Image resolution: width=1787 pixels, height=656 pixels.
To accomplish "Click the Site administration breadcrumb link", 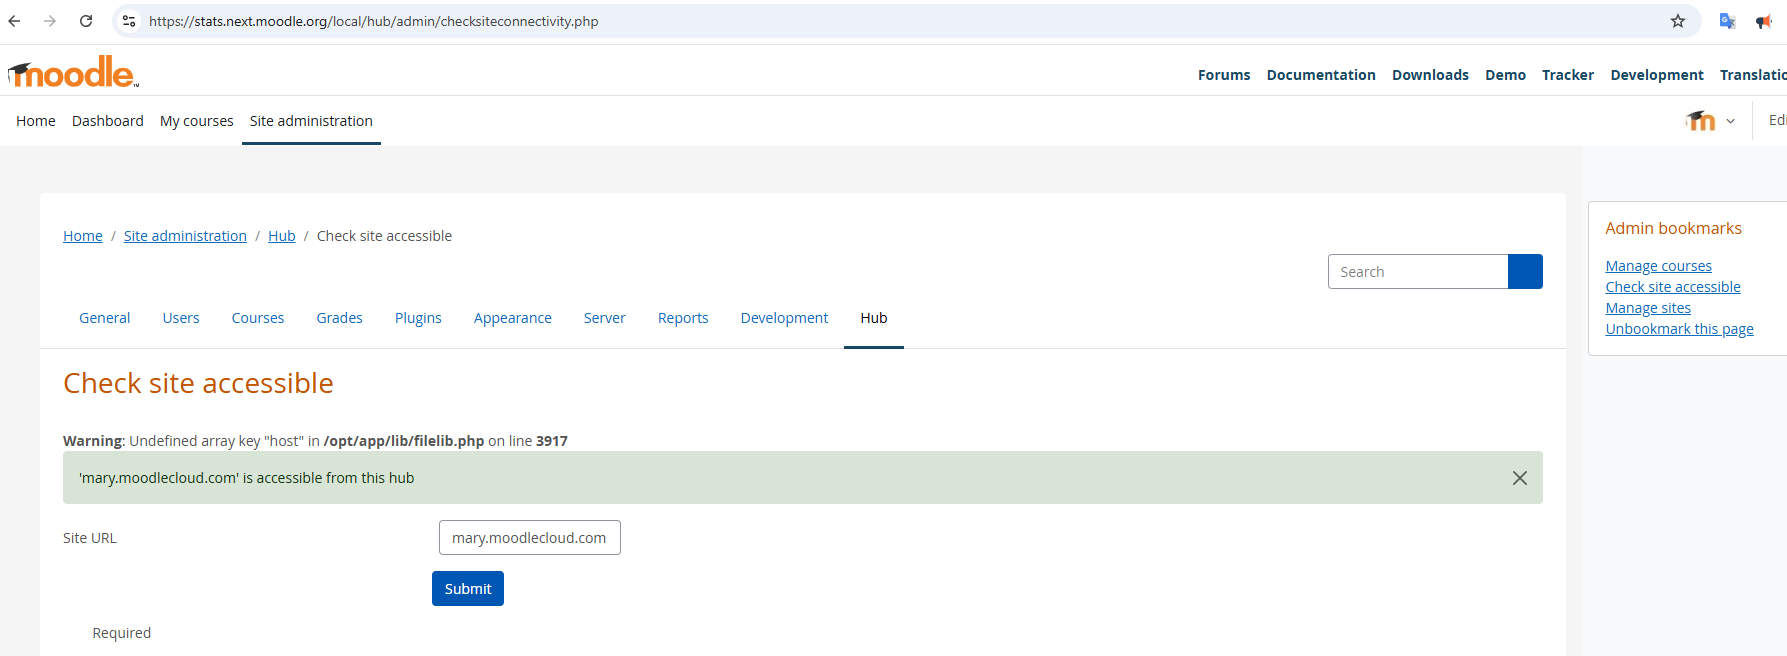I will tap(185, 236).
